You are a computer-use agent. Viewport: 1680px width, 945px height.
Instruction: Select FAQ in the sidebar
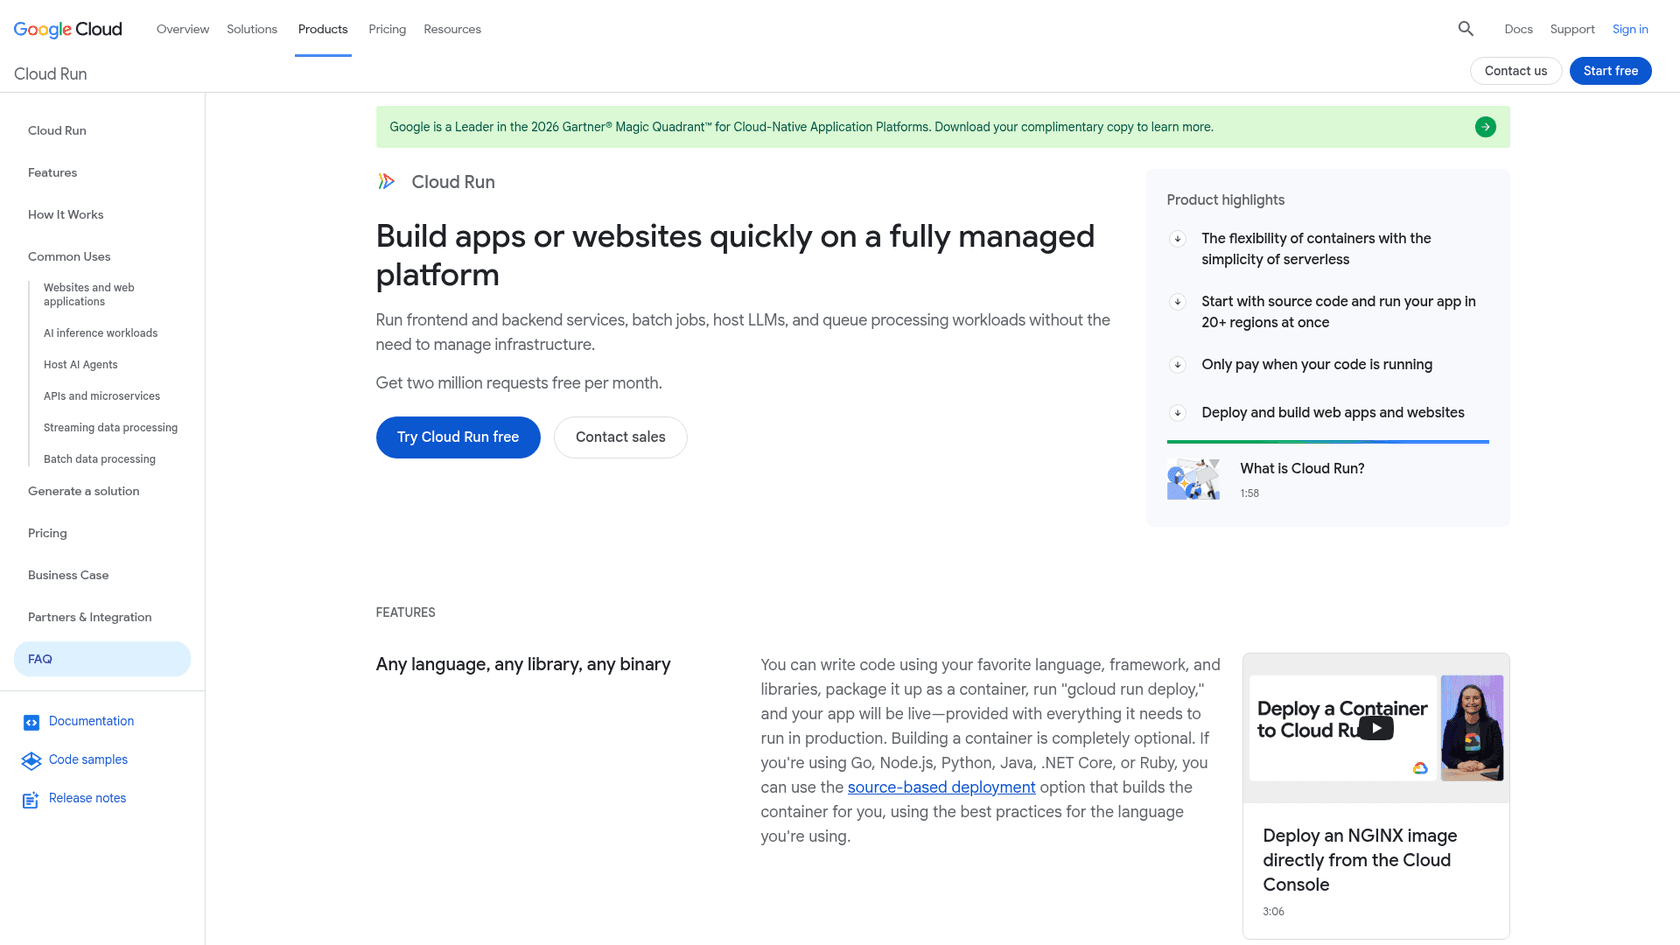click(x=102, y=659)
